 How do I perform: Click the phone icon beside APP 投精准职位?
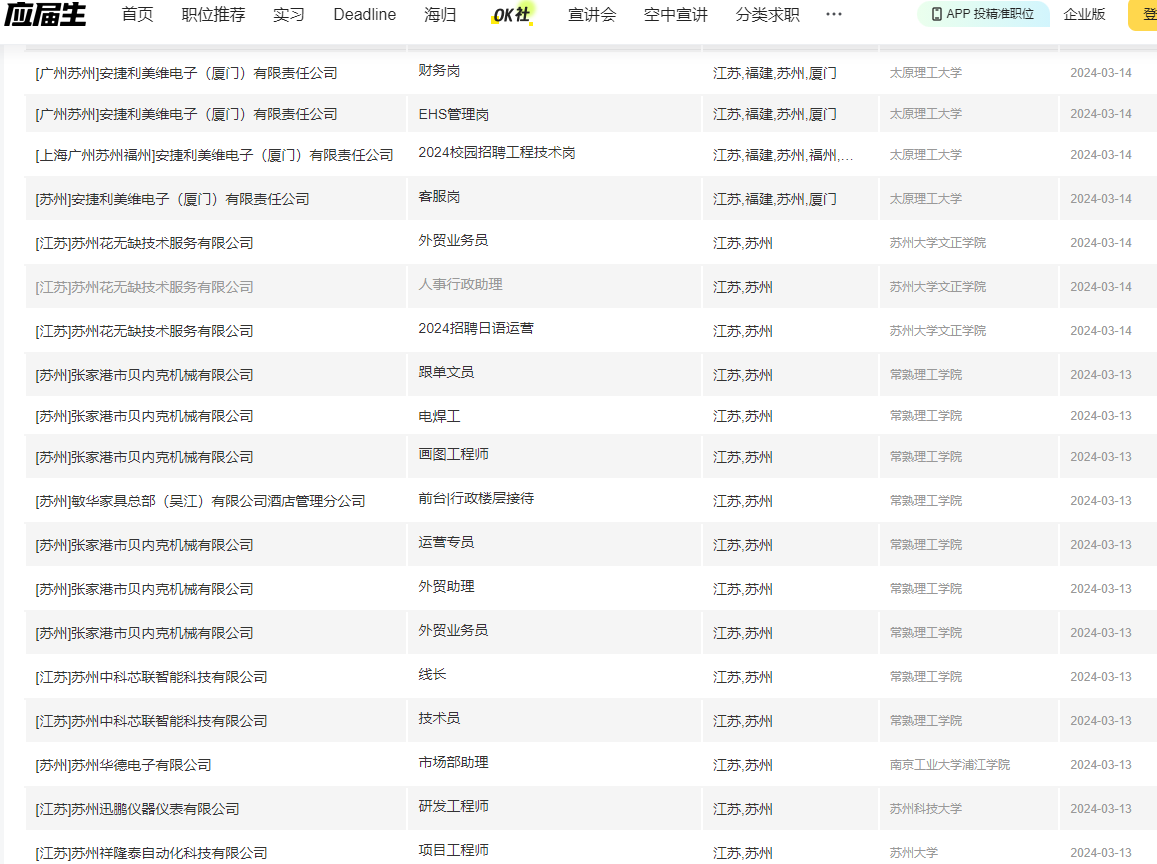click(x=936, y=14)
